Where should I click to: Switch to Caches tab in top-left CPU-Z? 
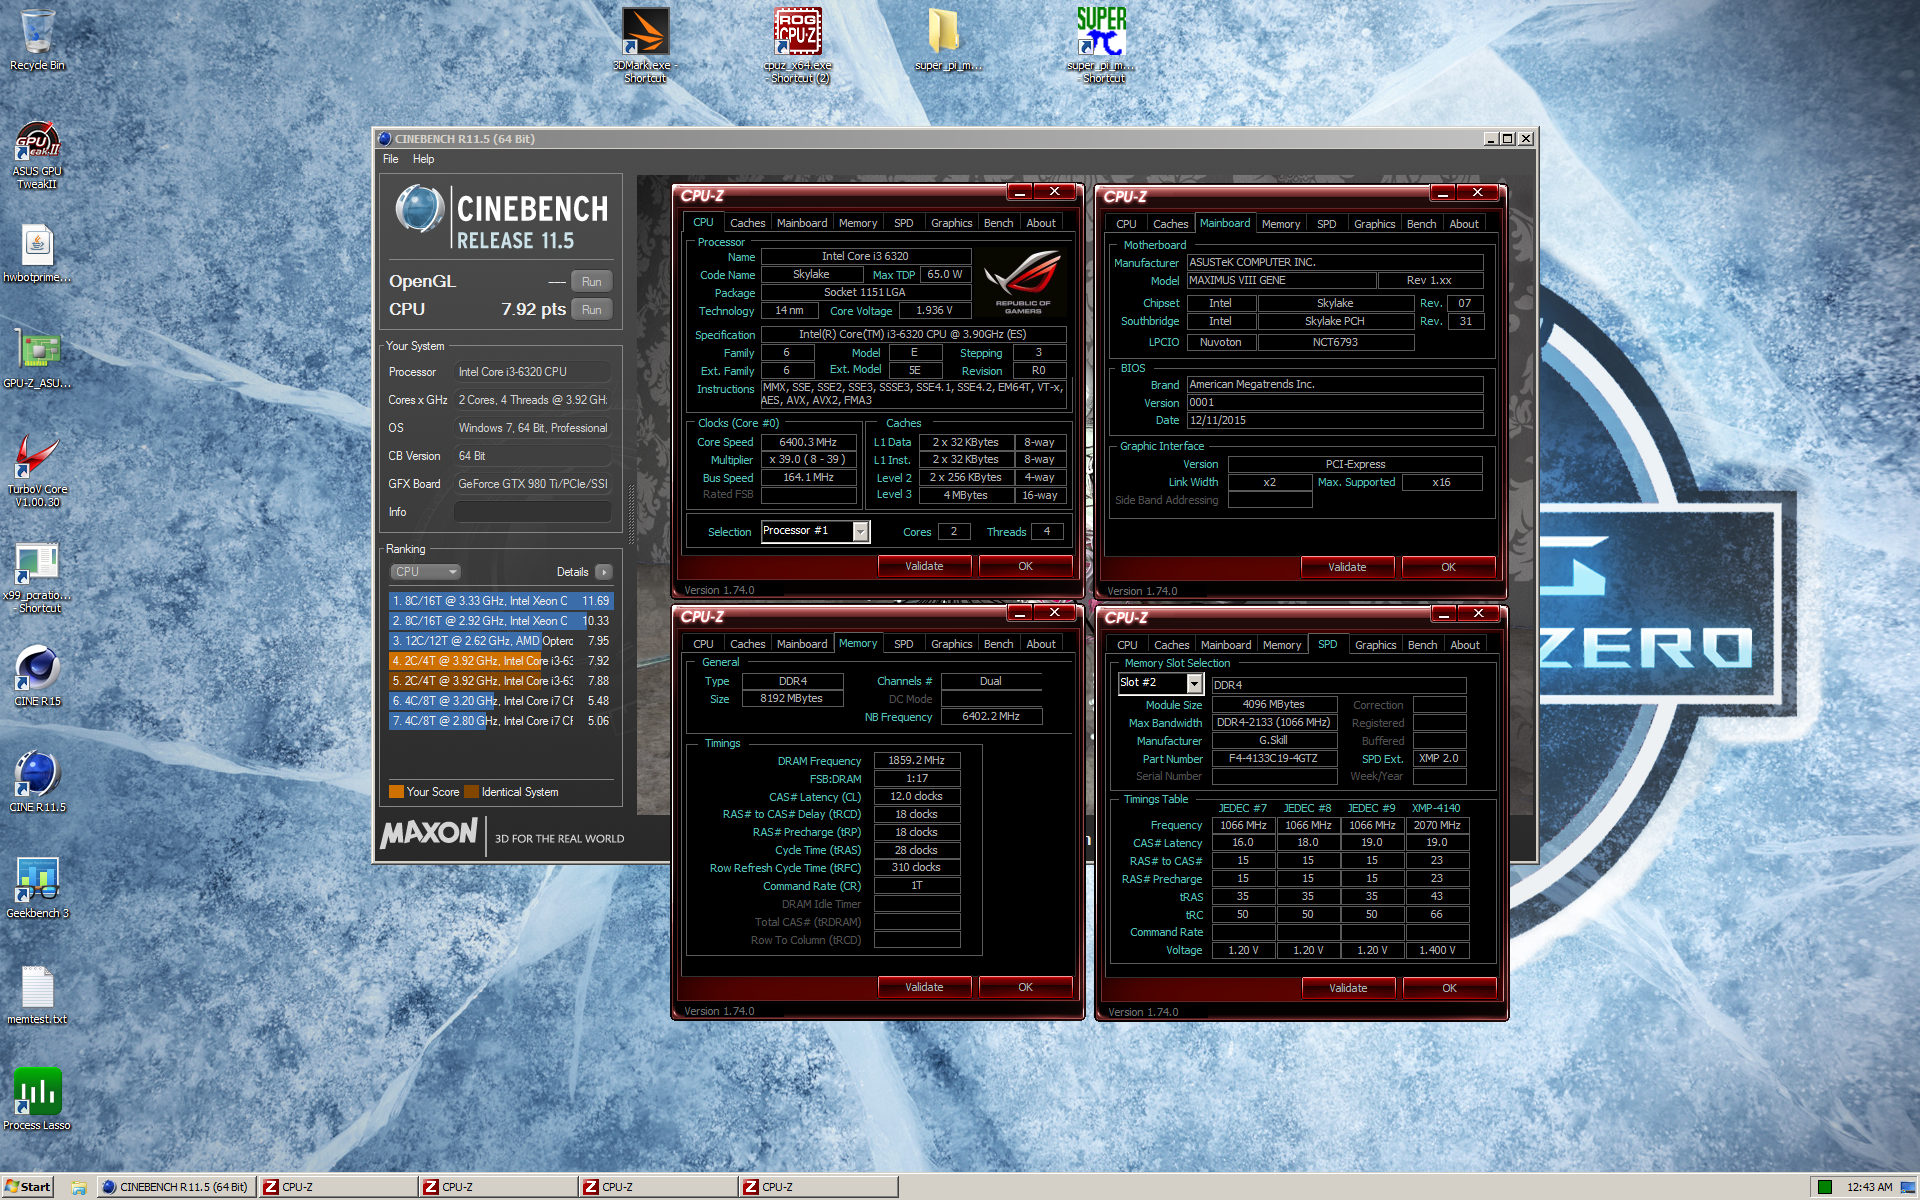point(747,223)
